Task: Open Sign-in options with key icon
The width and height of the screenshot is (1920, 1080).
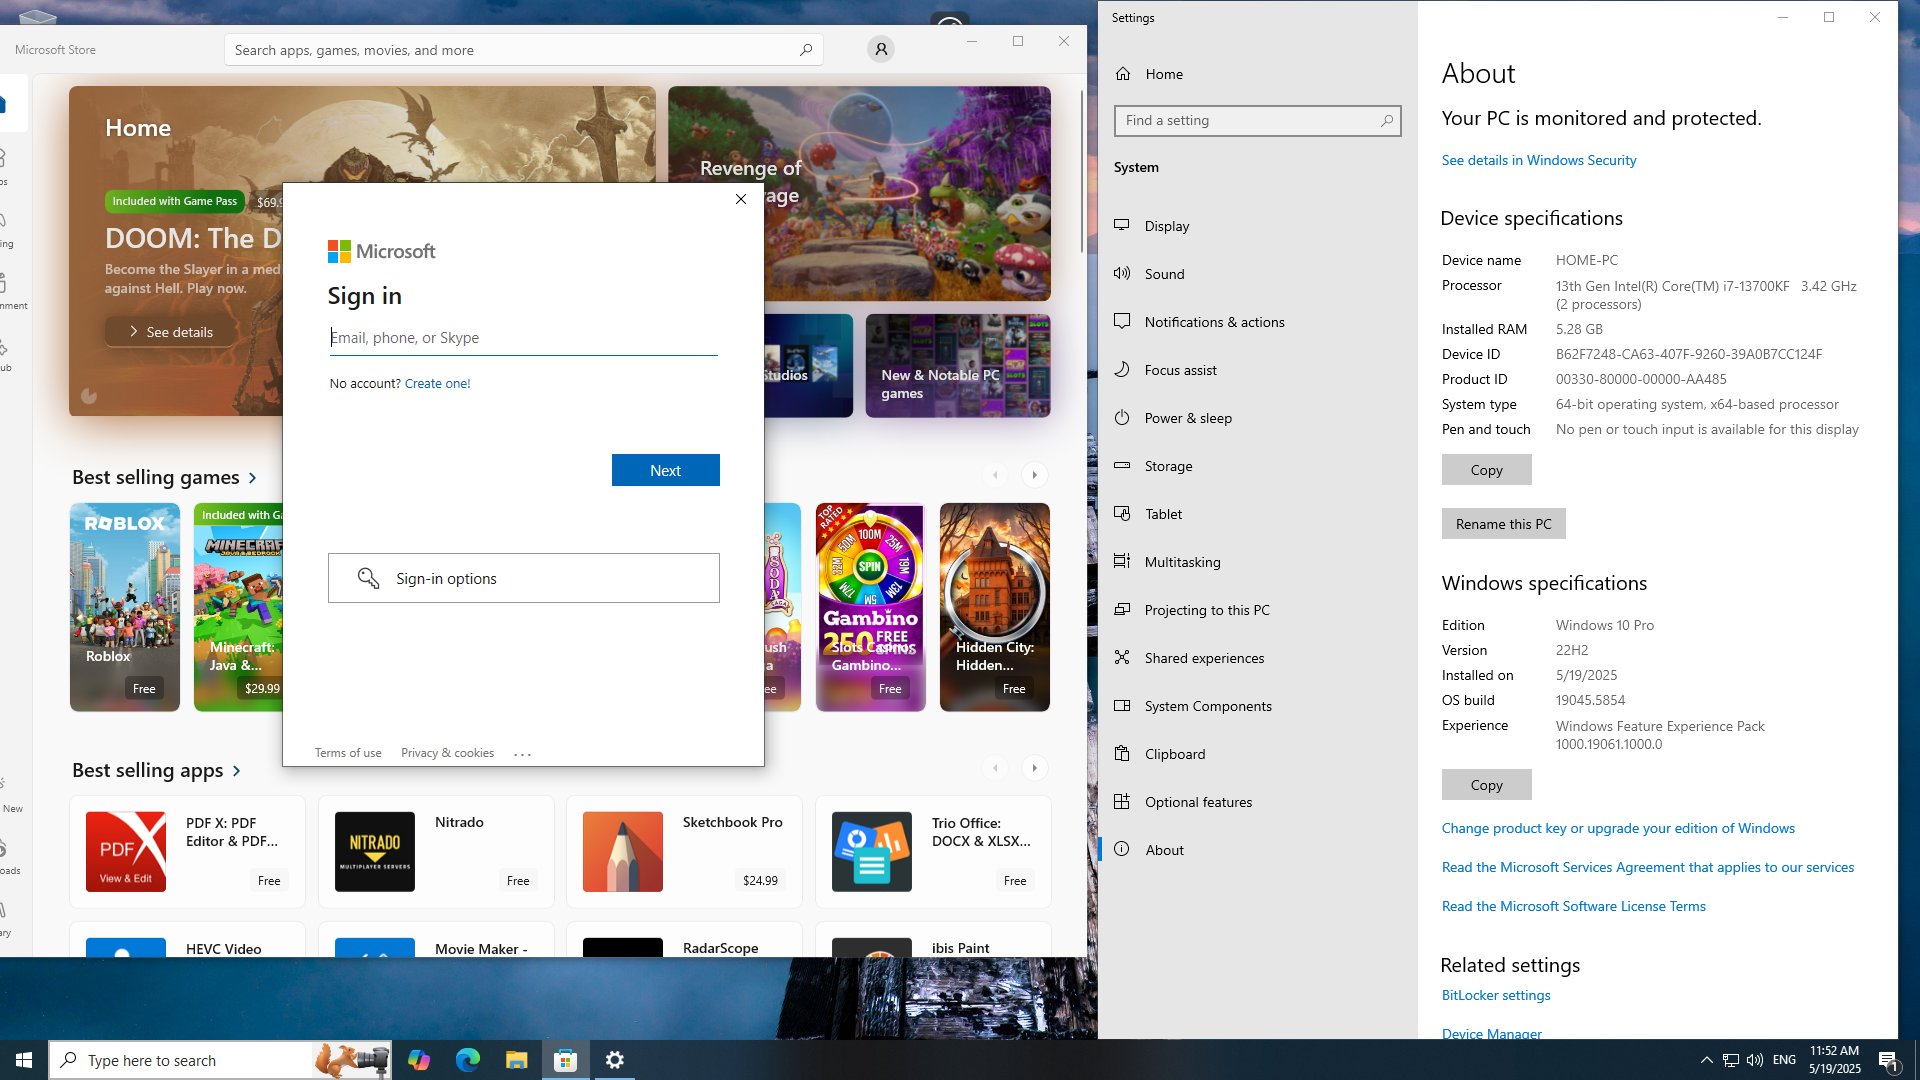Action: [523, 578]
